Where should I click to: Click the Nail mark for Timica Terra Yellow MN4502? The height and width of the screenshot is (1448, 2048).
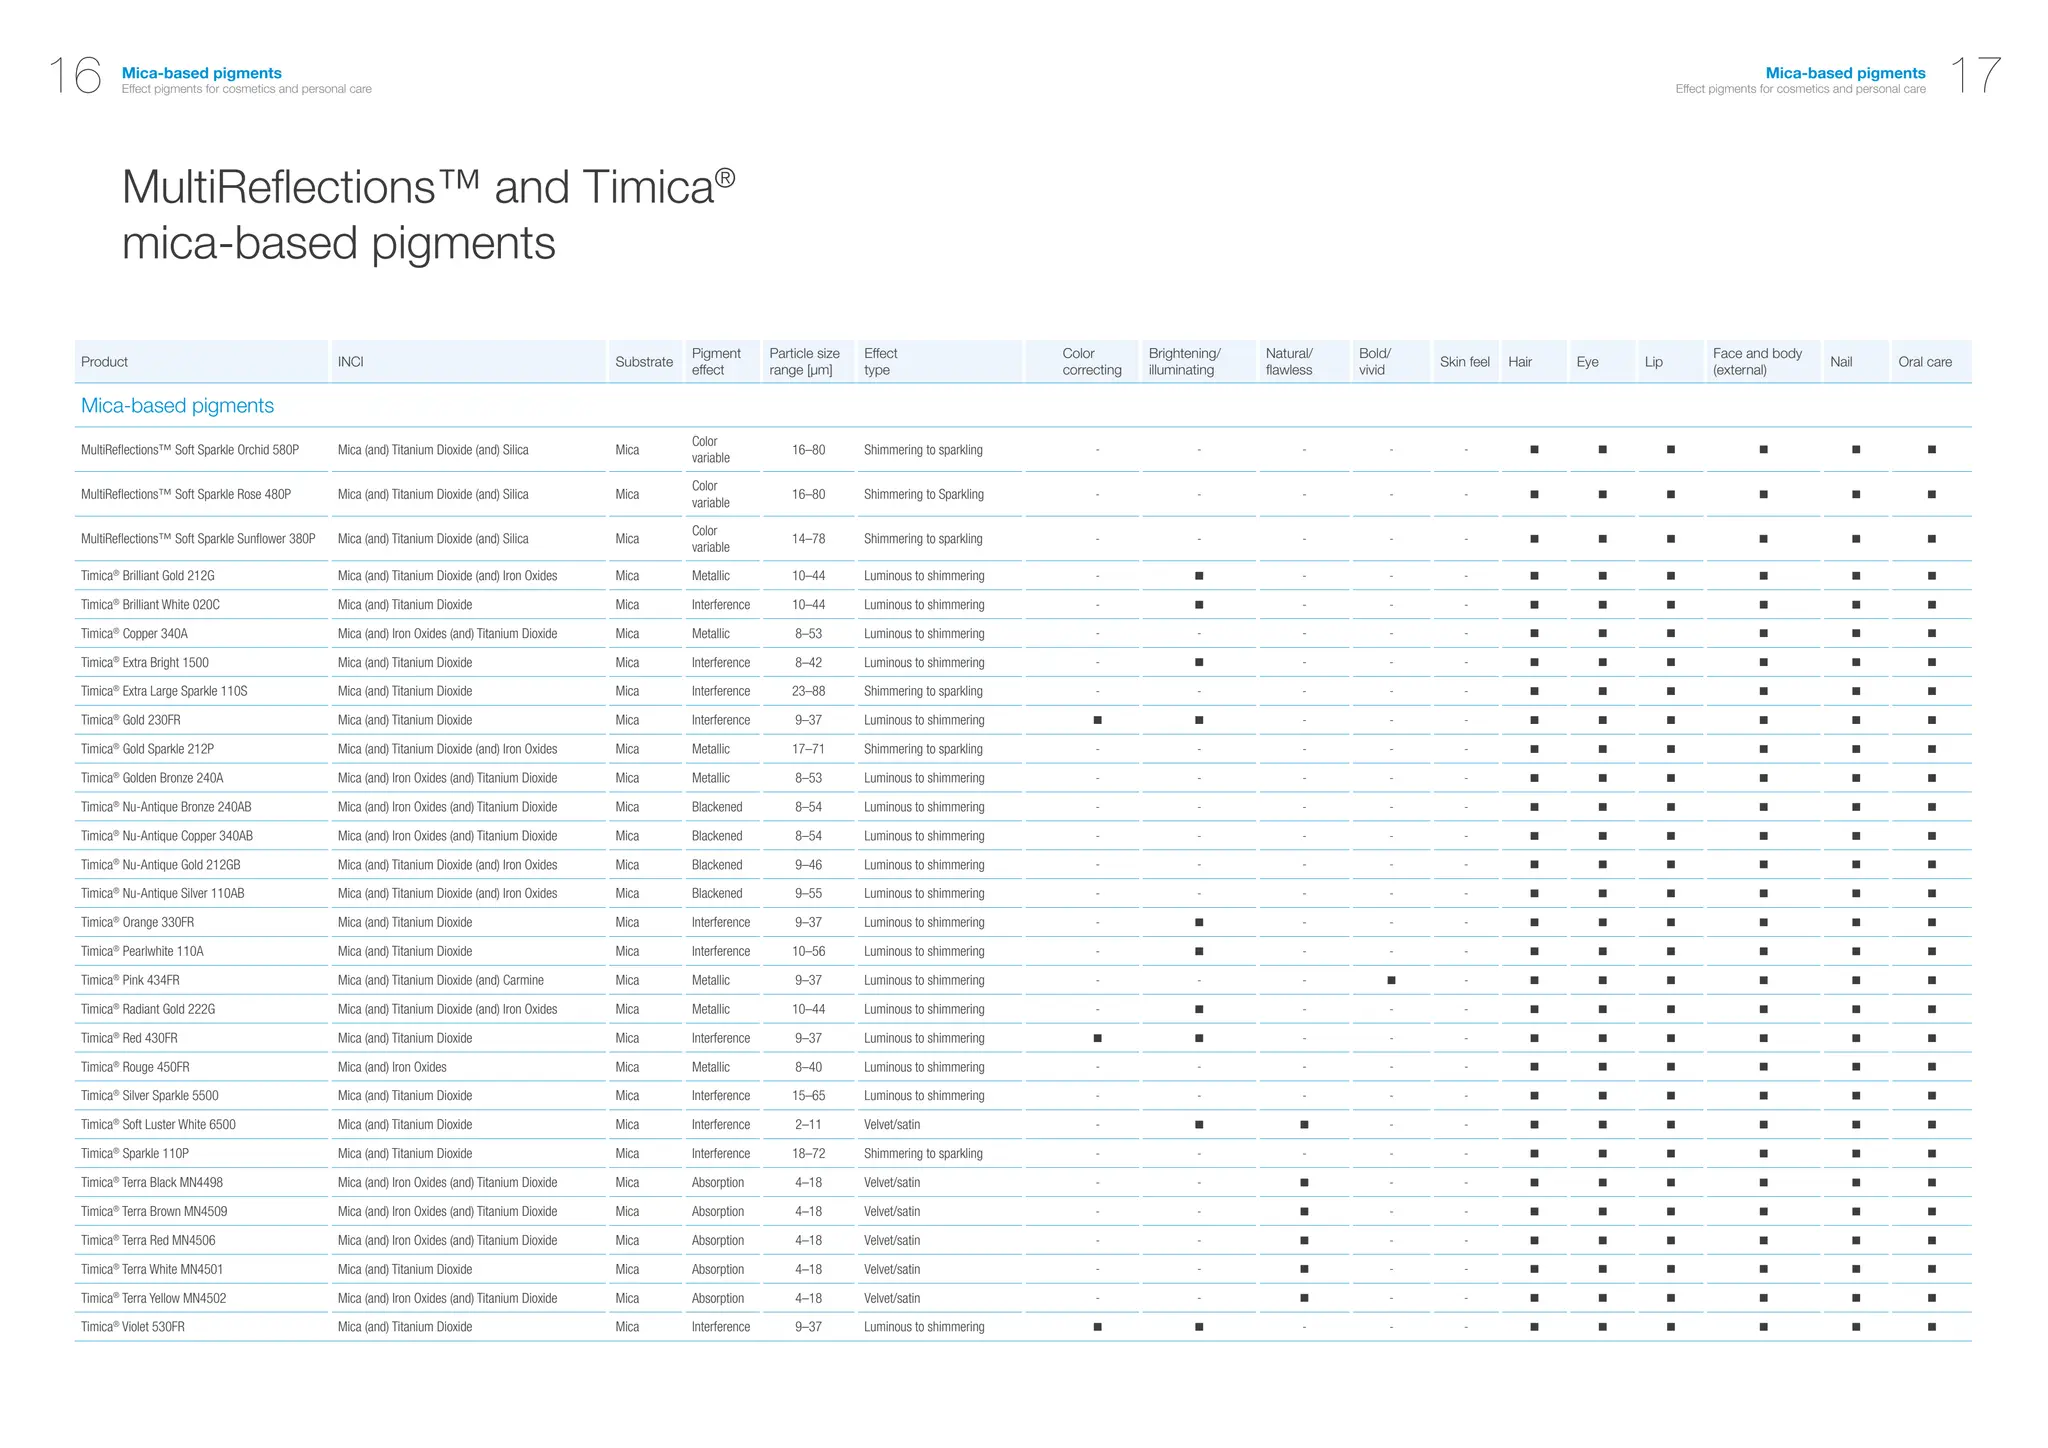pos(1856,1298)
